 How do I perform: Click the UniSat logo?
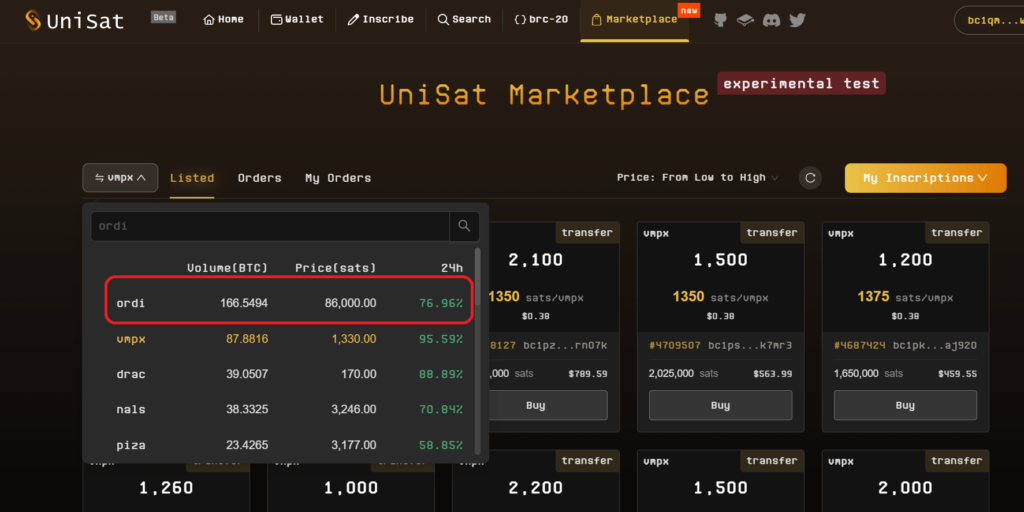pos(75,20)
